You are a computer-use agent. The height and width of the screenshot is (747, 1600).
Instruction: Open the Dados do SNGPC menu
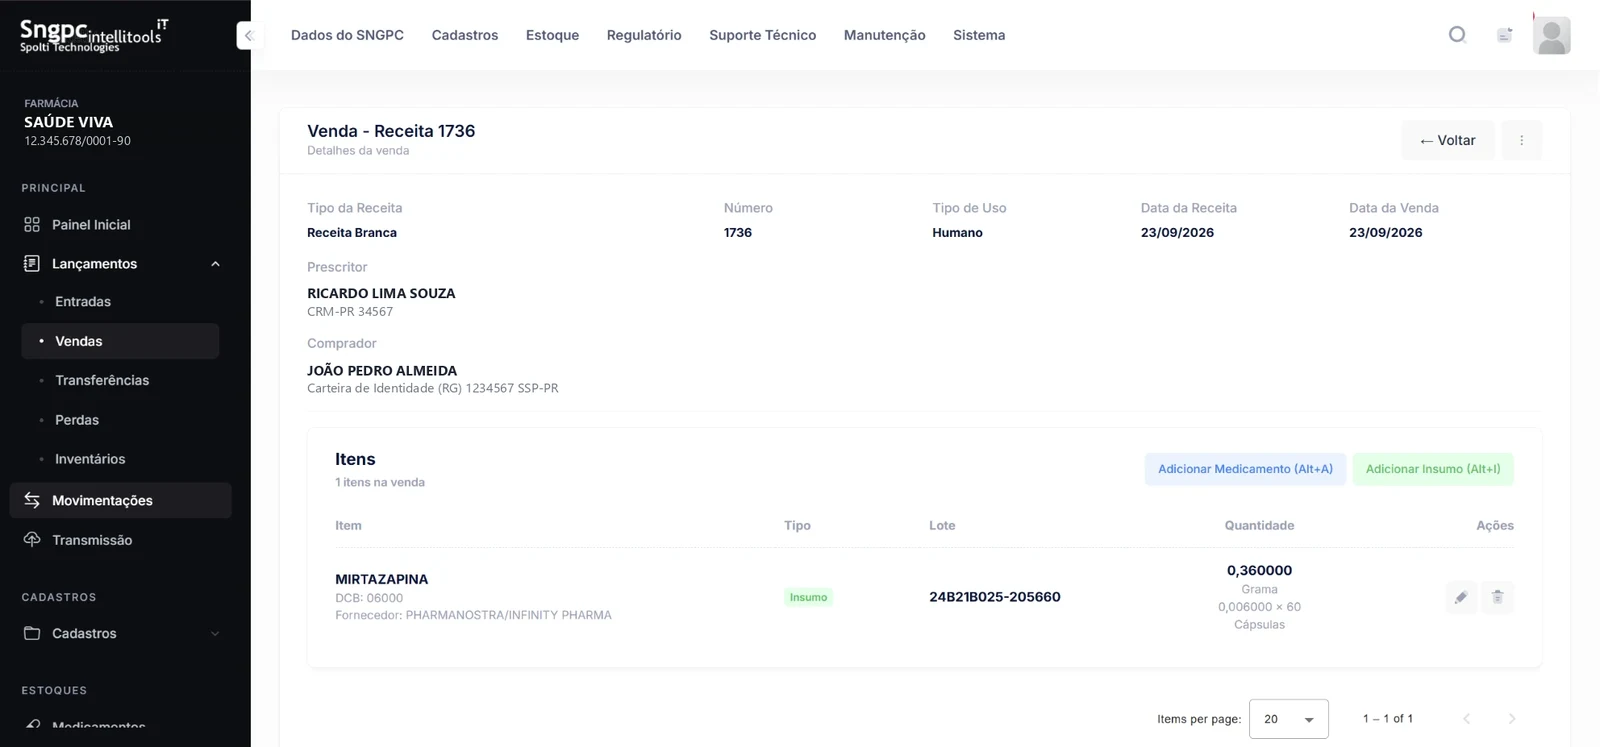click(347, 35)
